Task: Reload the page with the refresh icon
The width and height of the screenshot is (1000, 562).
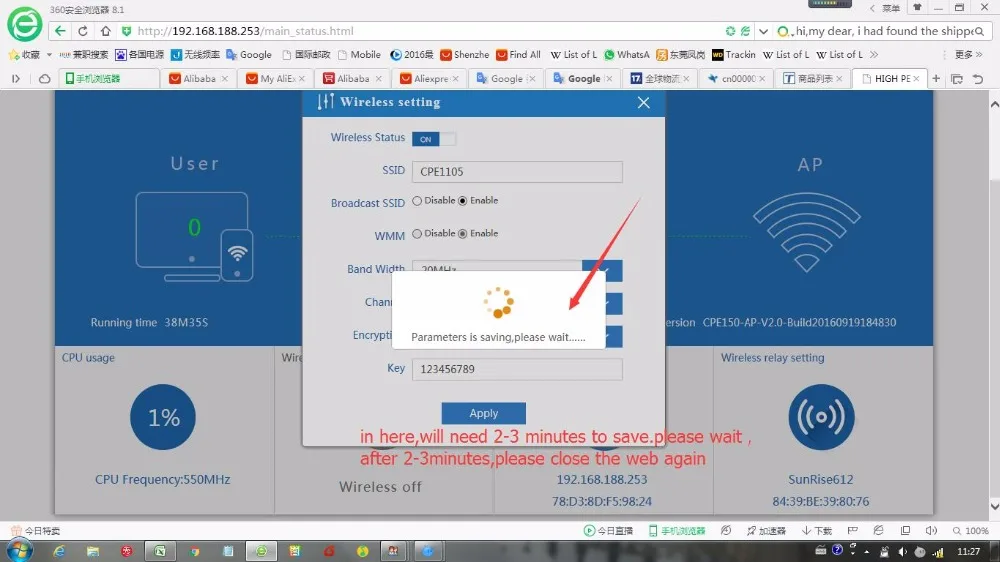Action: (83, 31)
